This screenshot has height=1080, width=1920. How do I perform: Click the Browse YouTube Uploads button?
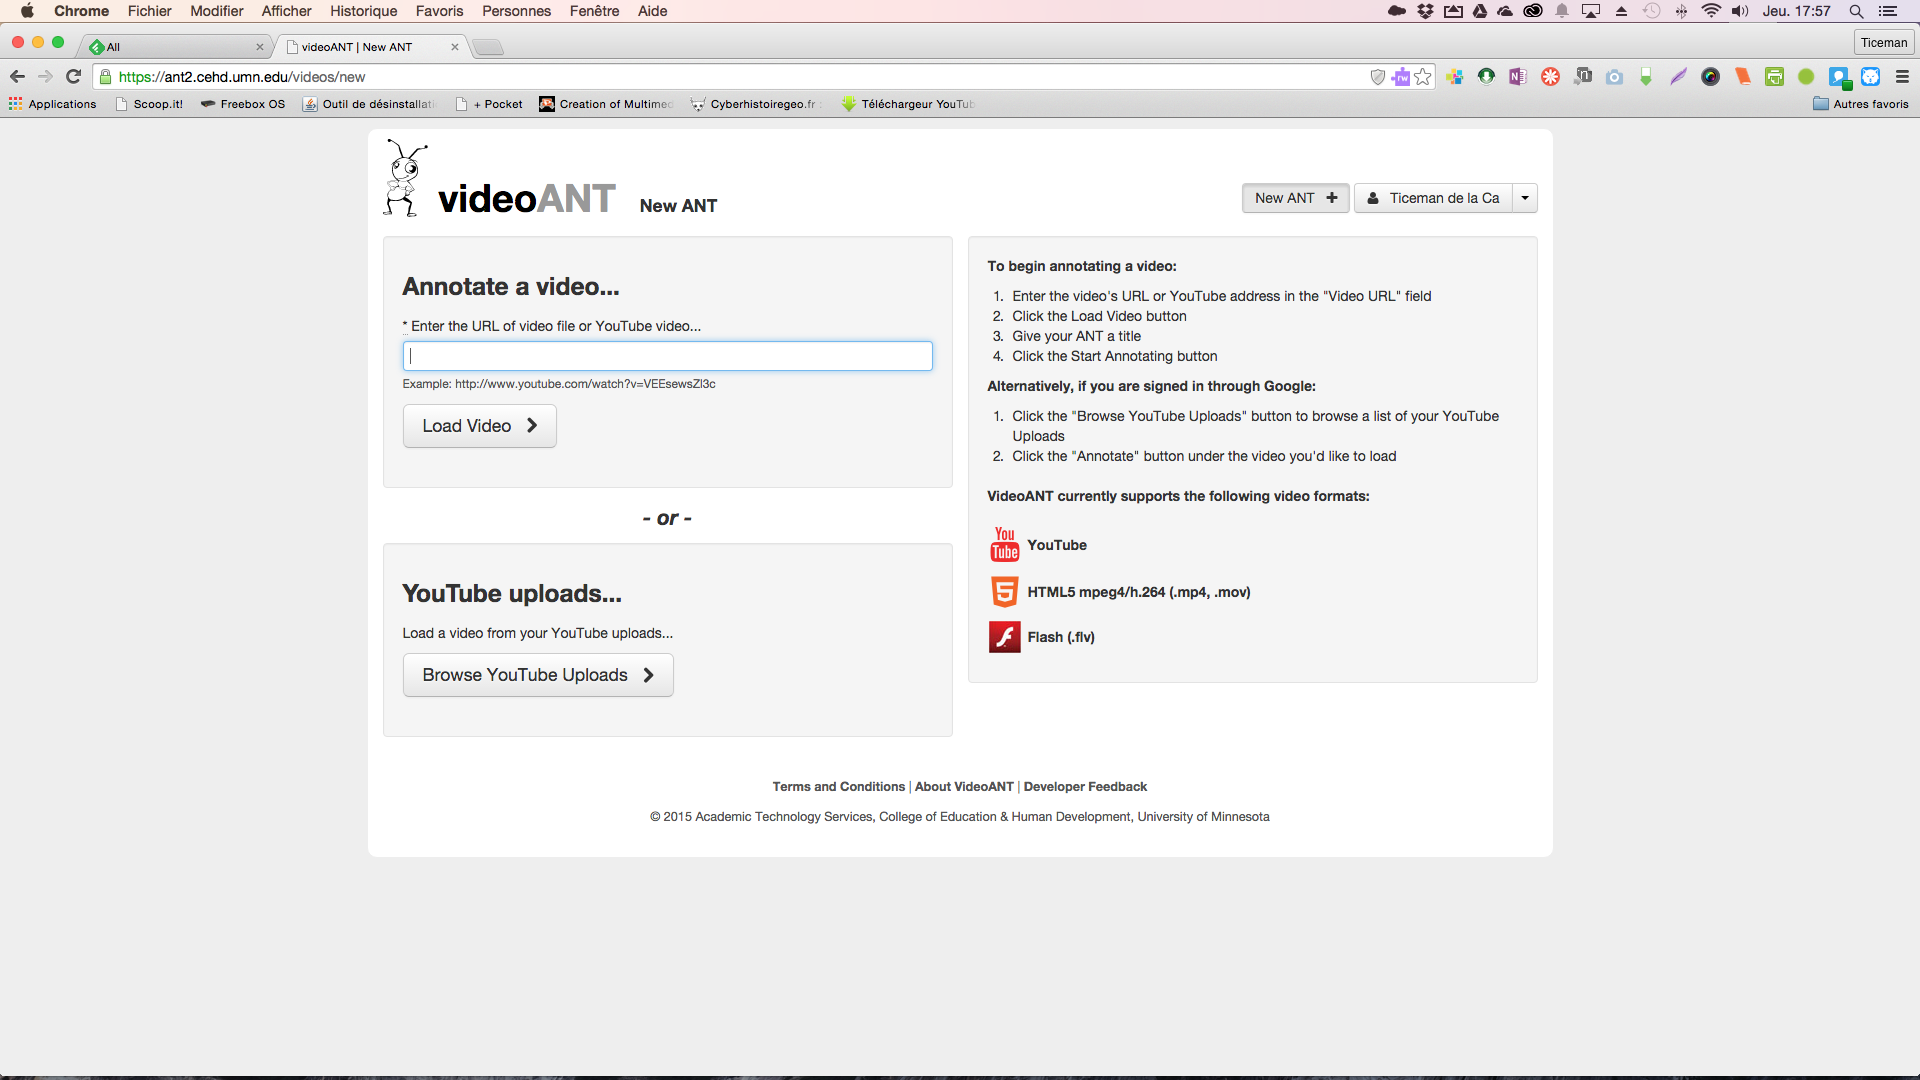(x=538, y=675)
